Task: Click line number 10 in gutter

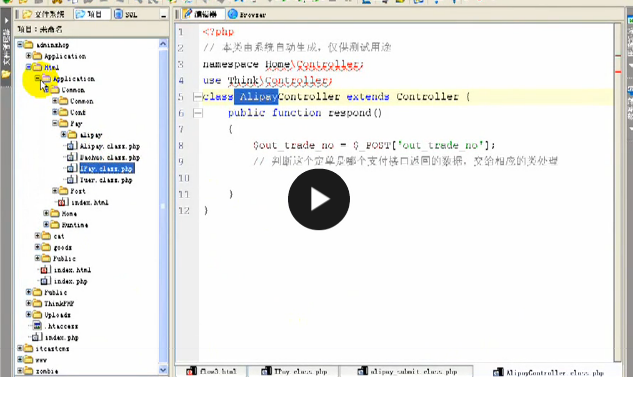Action: click(184, 178)
